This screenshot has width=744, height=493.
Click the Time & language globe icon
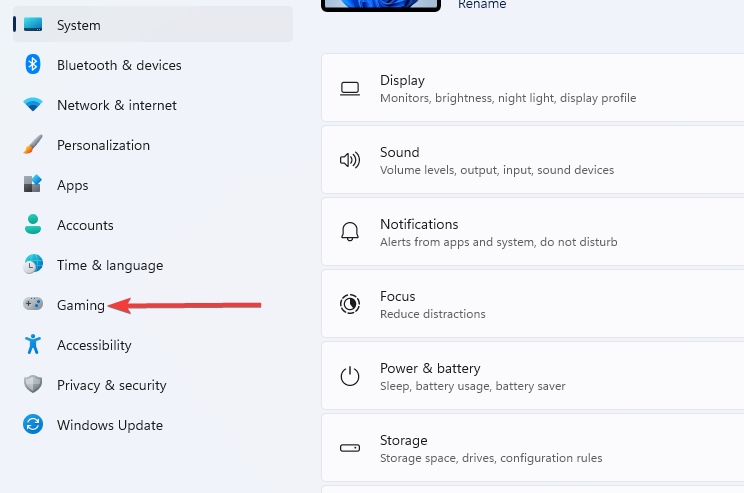[x=33, y=264]
